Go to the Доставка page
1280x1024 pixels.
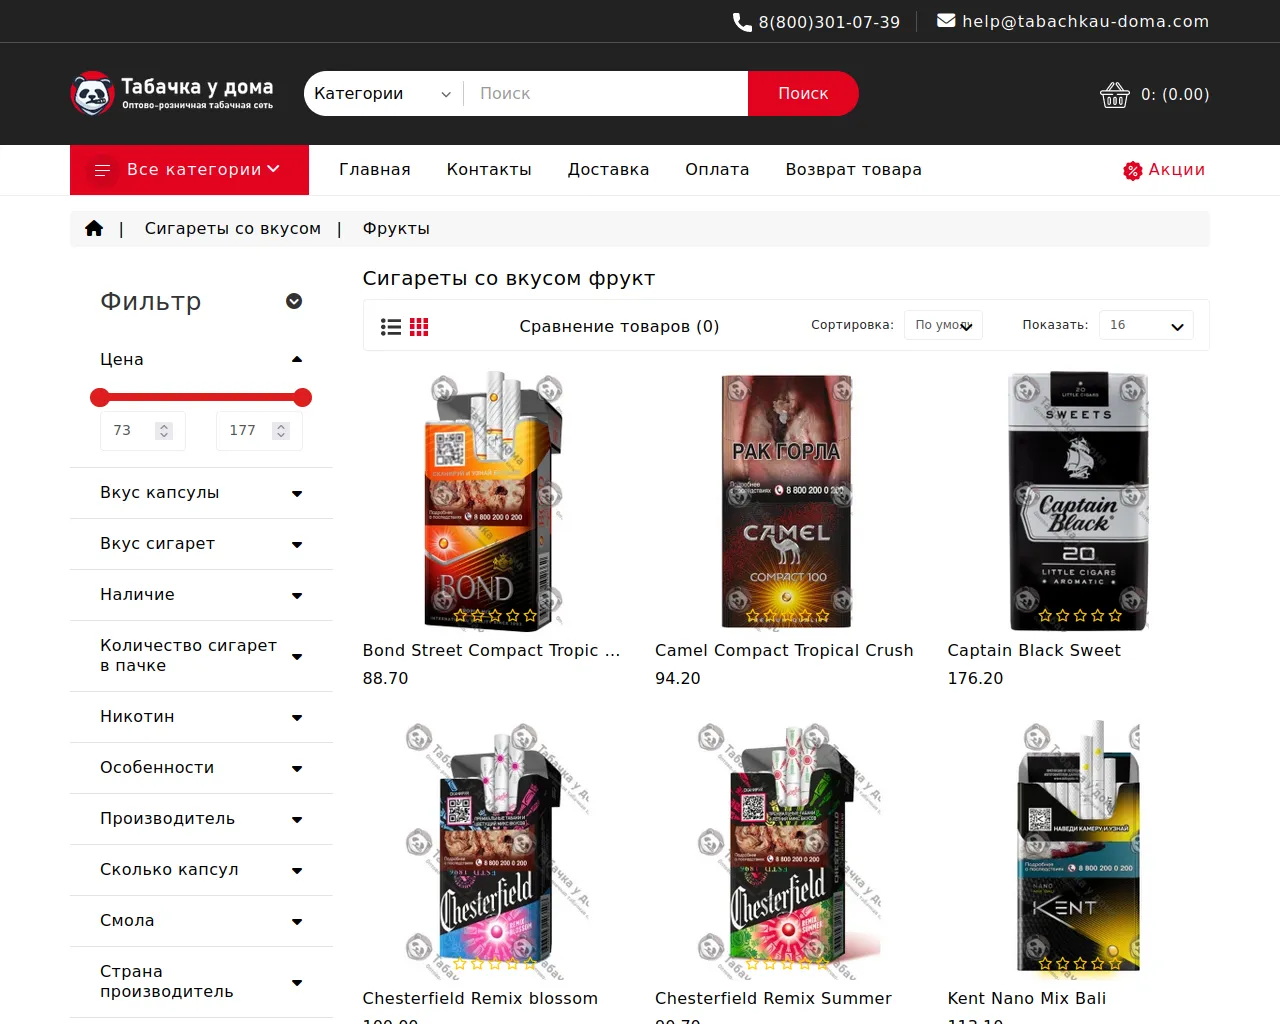point(608,170)
